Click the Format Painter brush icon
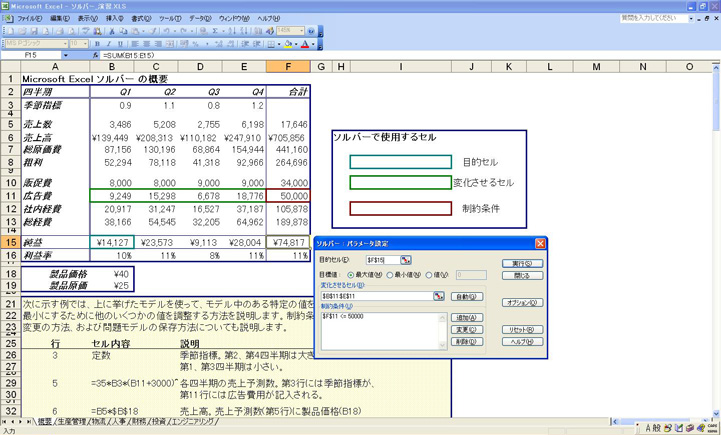This screenshot has height=435, width=721. 153,31
